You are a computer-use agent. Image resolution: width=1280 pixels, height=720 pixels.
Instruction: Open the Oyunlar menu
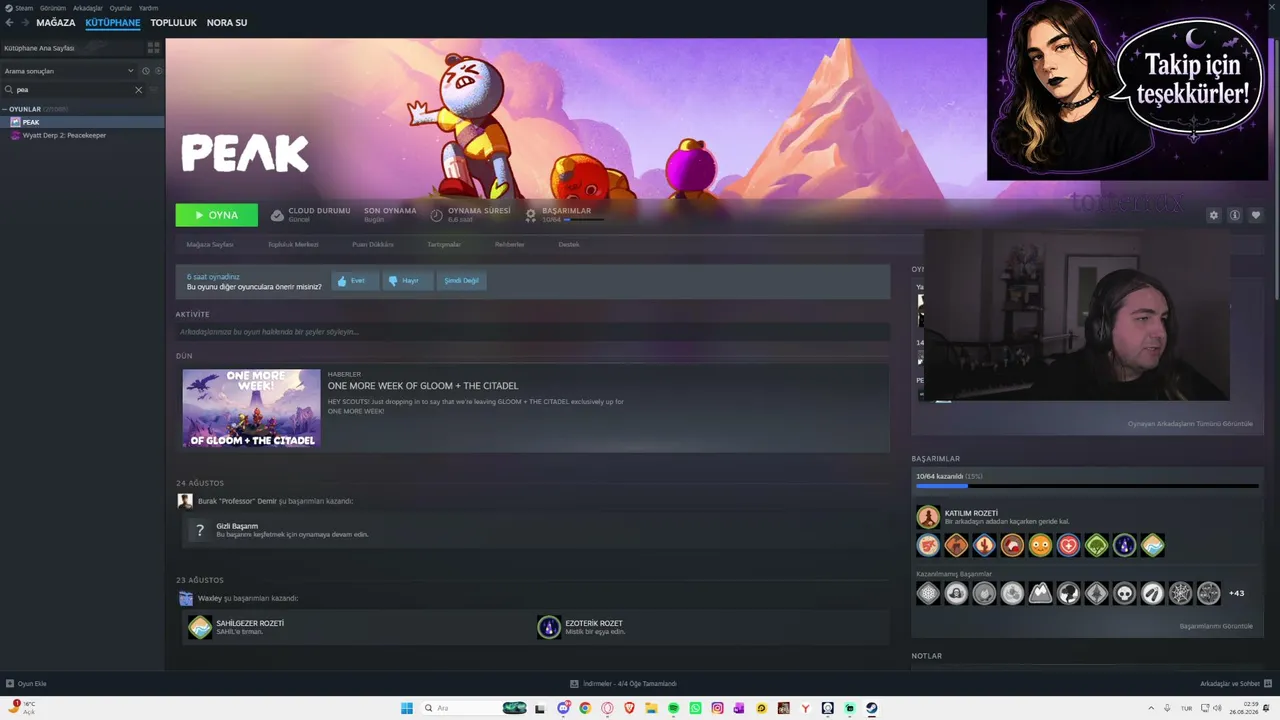(121, 8)
